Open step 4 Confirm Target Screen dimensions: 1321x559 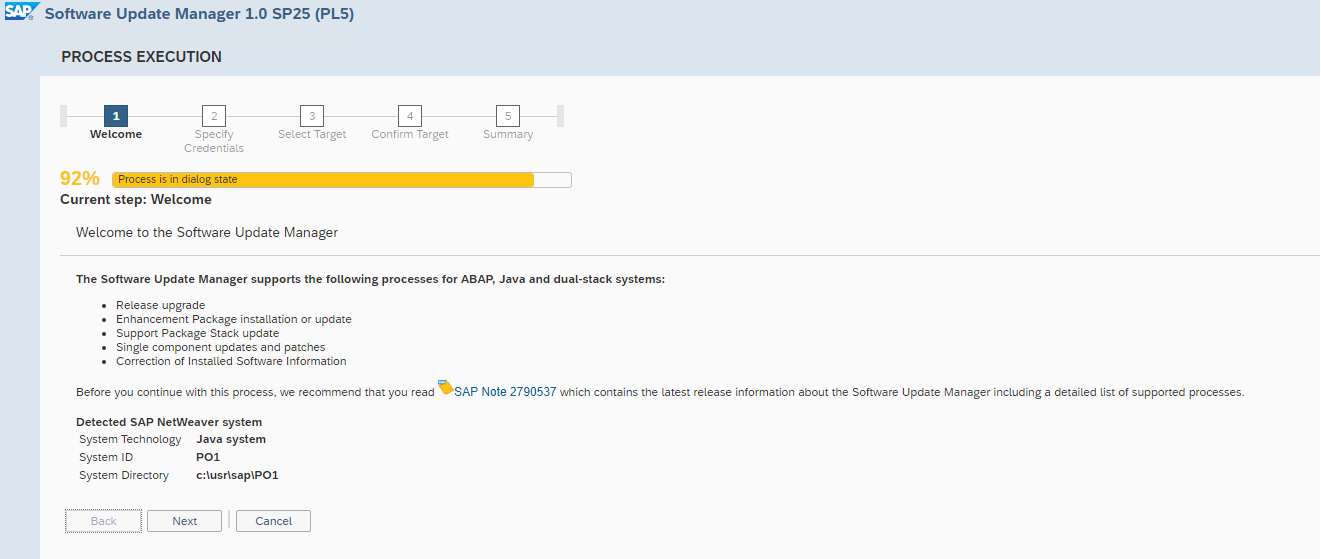[410, 116]
